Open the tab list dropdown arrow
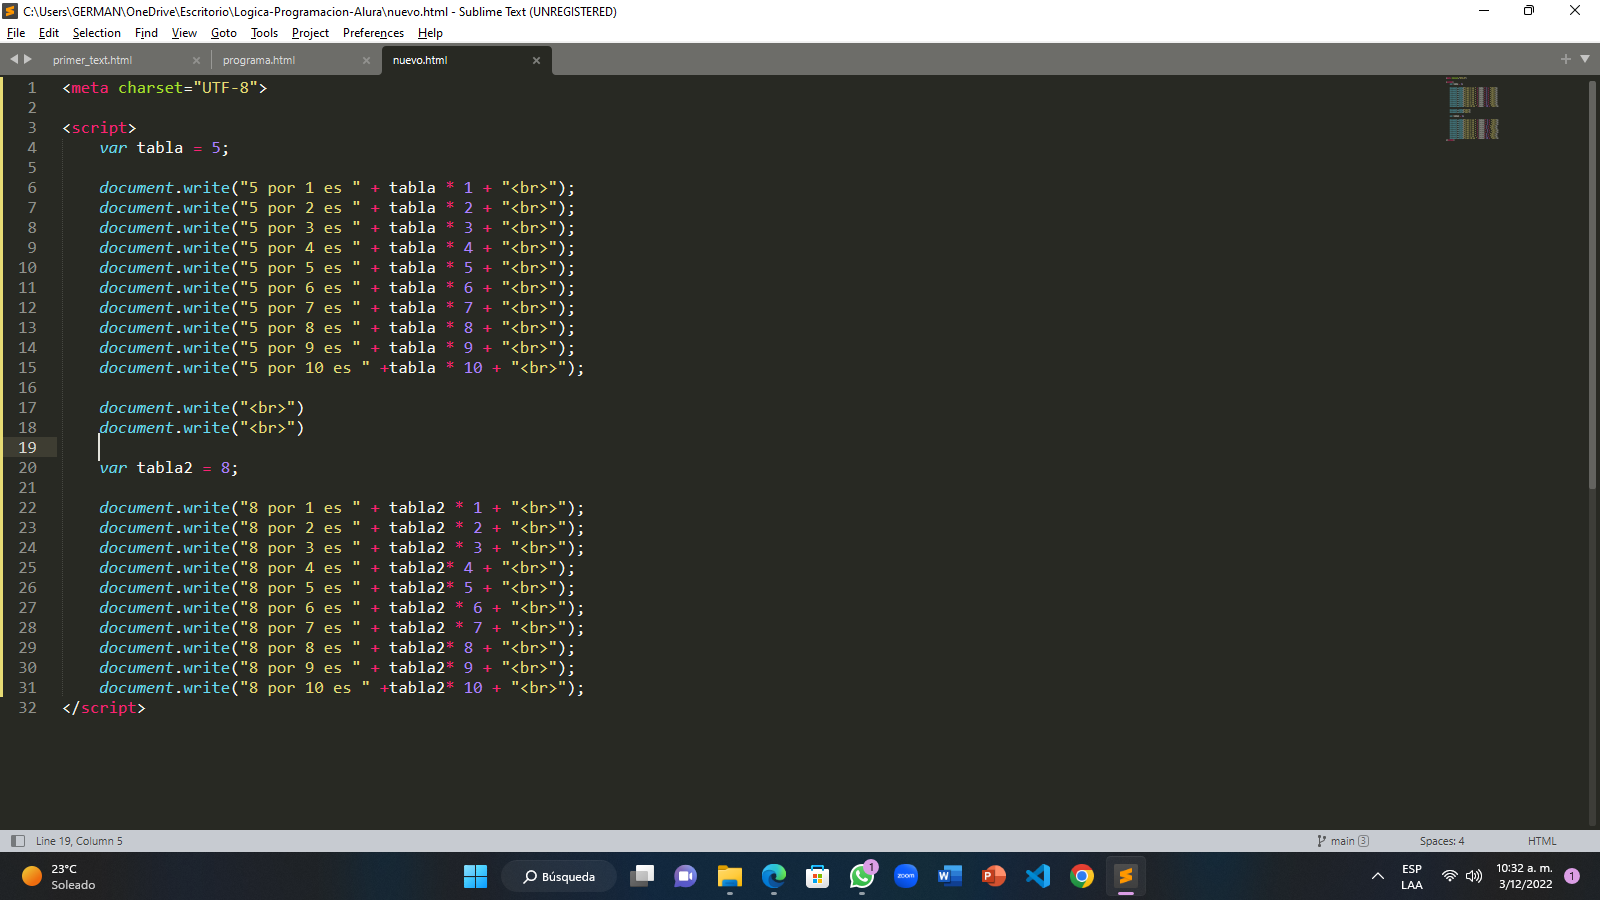1600x900 pixels. 1585,59
